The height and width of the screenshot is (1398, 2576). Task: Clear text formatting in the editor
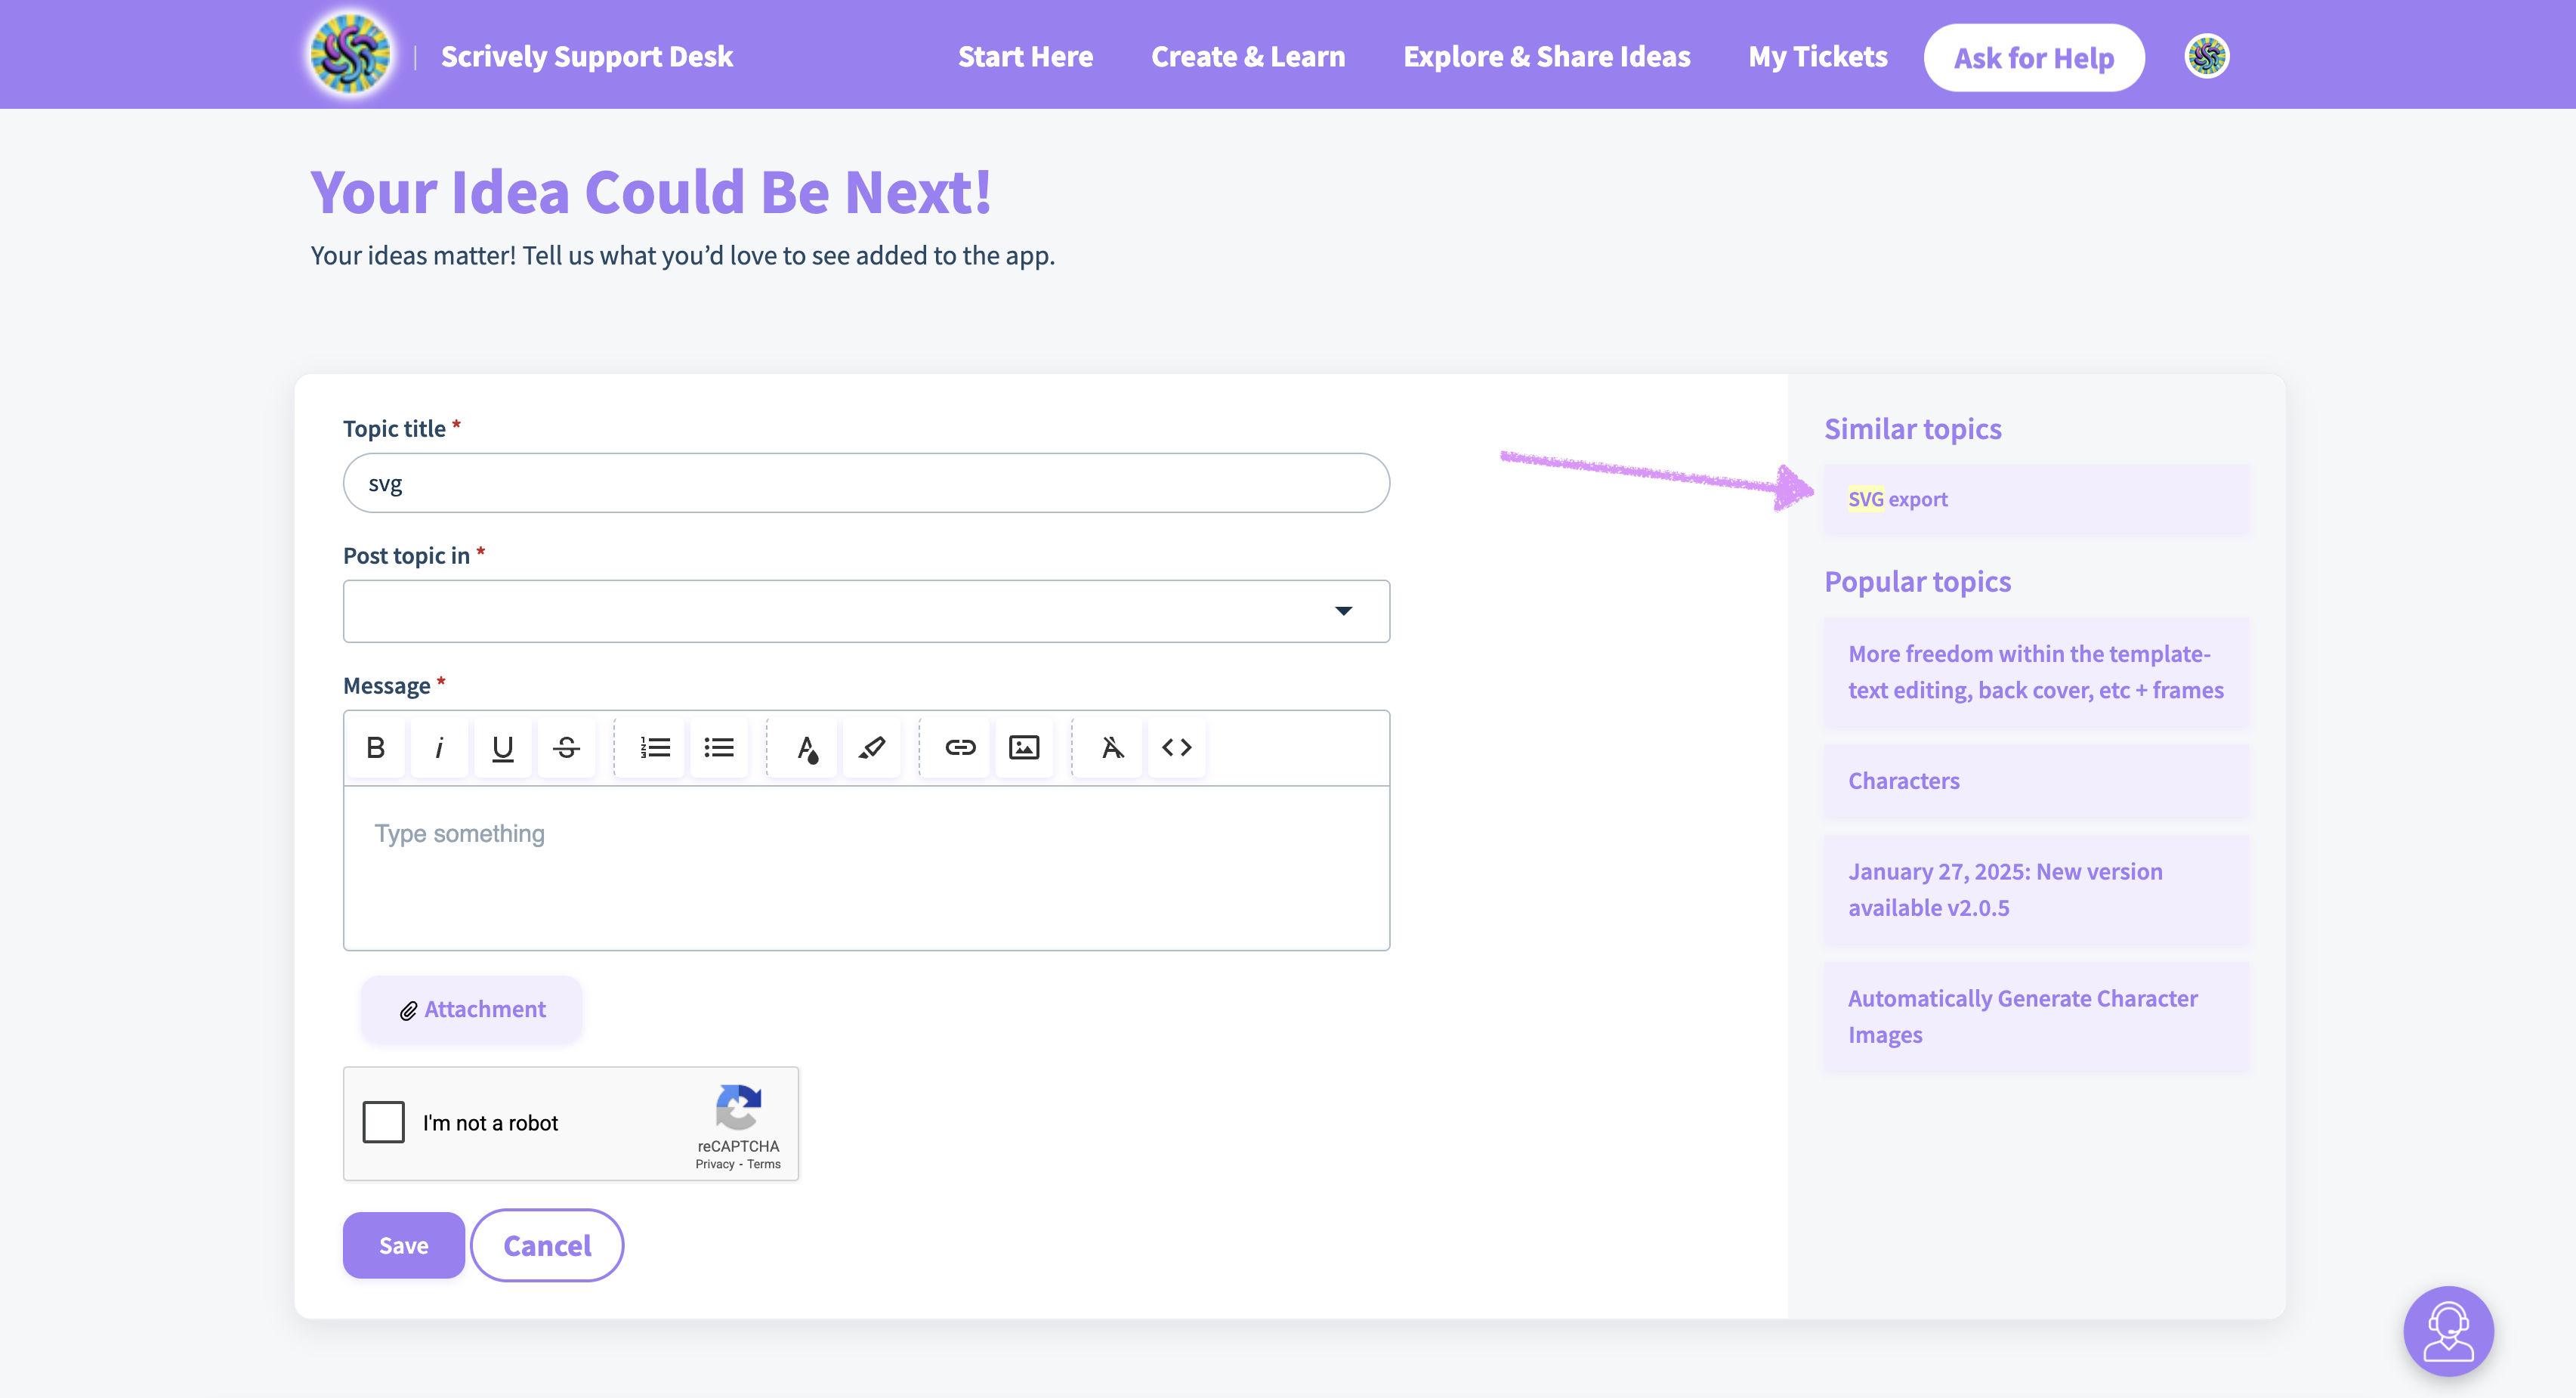click(1112, 747)
